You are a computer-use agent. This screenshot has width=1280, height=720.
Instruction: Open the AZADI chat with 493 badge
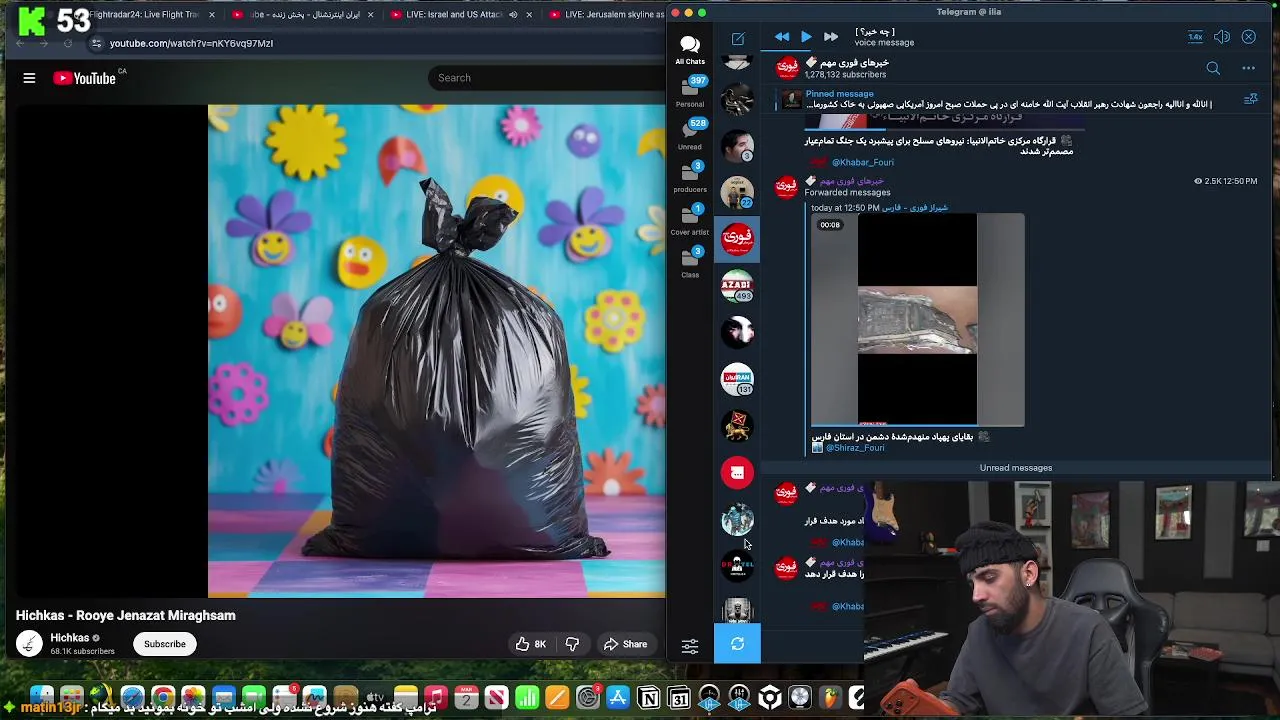pyautogui.click(x=737, y=285)
